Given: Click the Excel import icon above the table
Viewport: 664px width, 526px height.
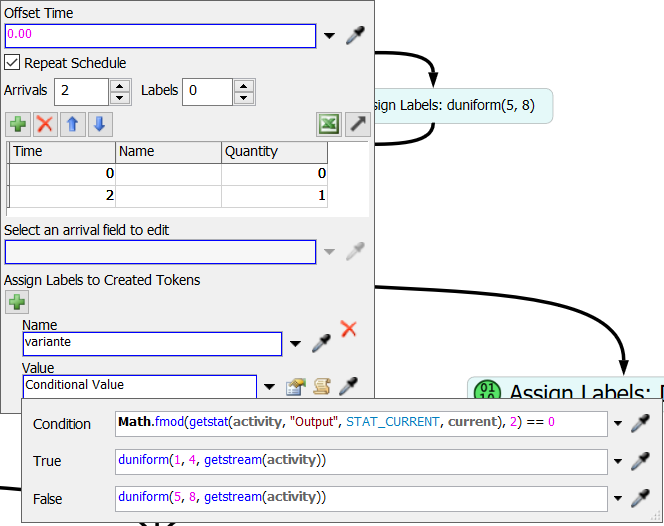Looking at the screenshot, I should (329, 125).
